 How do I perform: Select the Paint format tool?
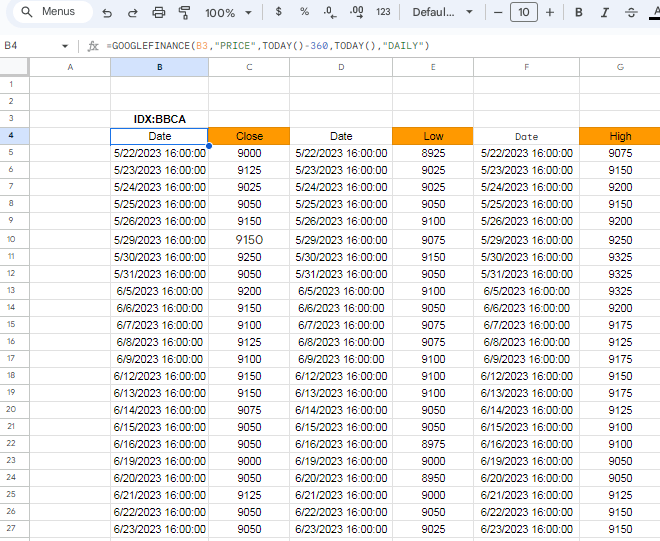coord(184,13)
